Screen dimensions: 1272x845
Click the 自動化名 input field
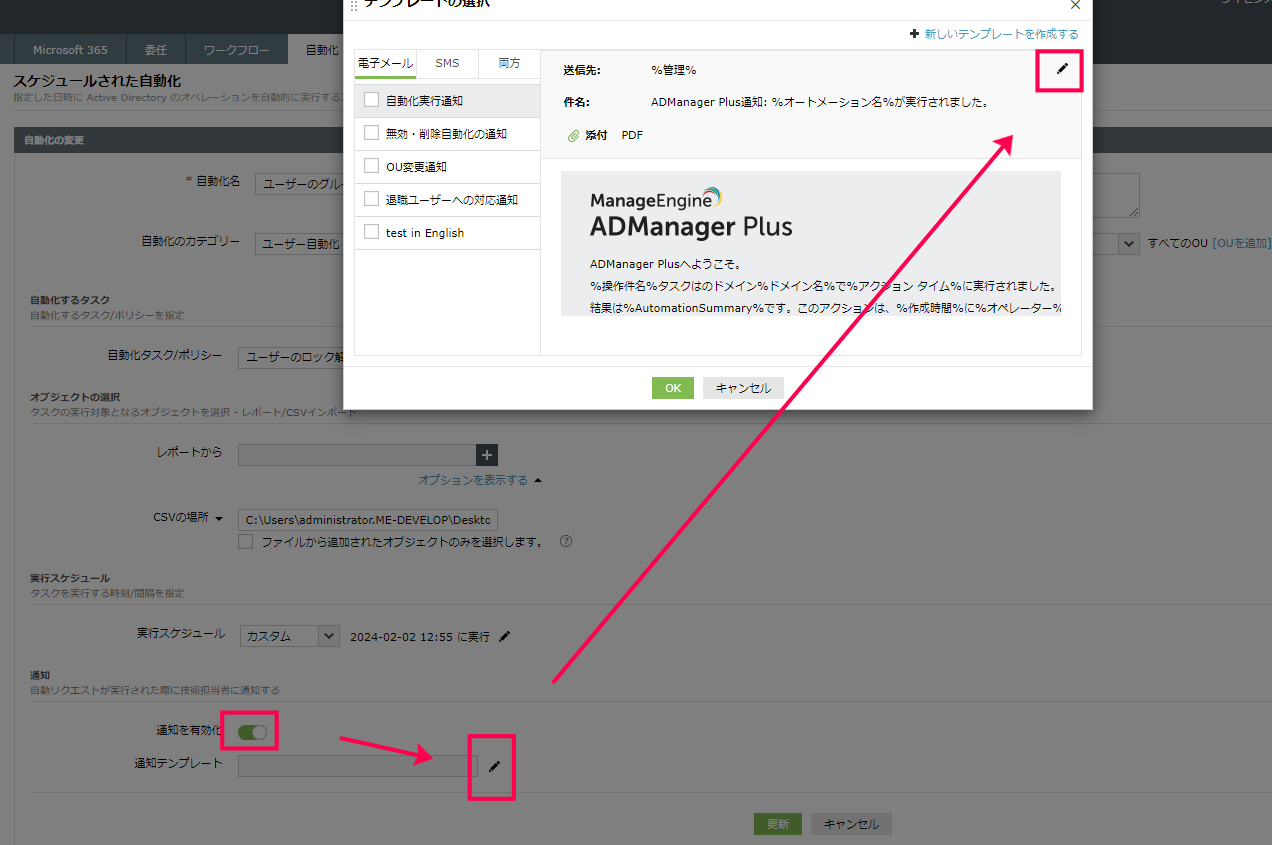tap(299, 183)
